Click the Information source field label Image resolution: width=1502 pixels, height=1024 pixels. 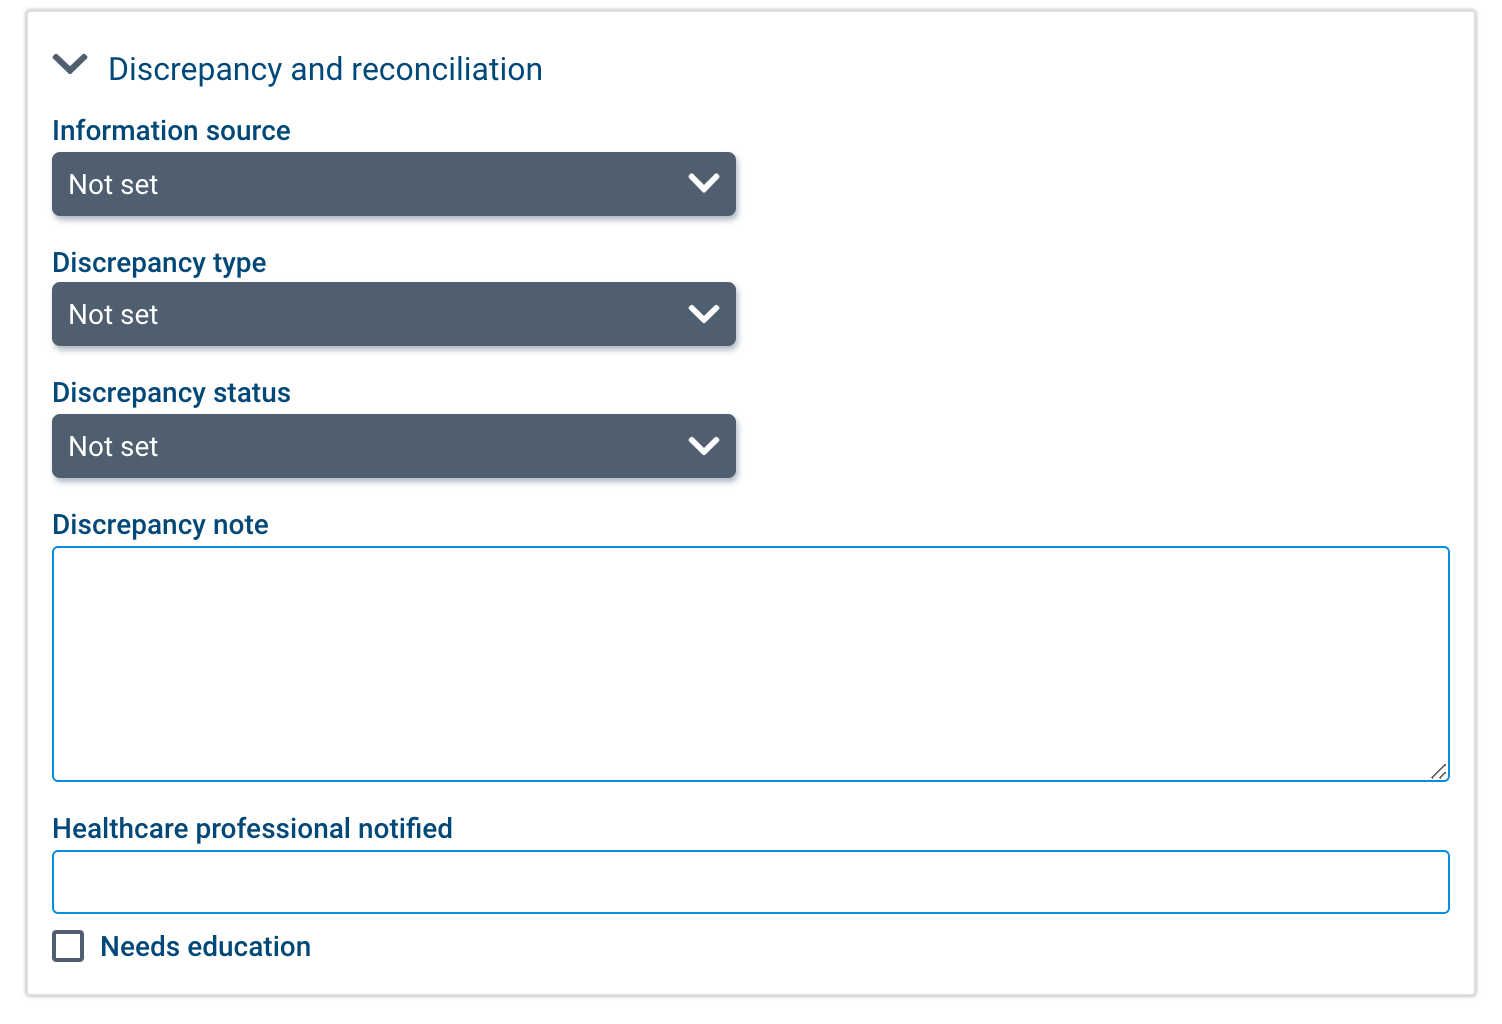[171, 131]
